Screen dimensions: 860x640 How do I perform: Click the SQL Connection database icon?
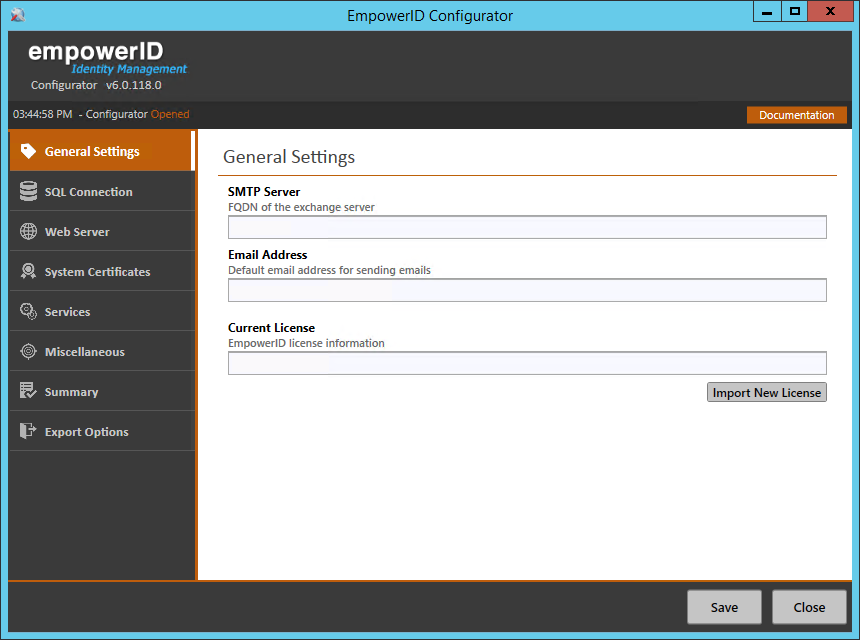[x=28, y=191]
